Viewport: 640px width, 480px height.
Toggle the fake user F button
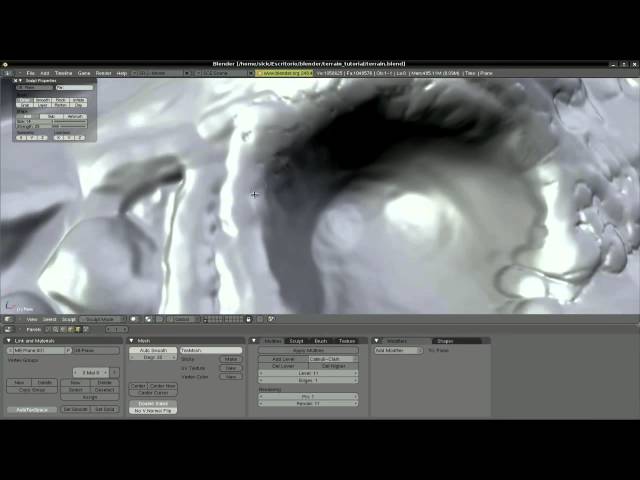(68, 350)
